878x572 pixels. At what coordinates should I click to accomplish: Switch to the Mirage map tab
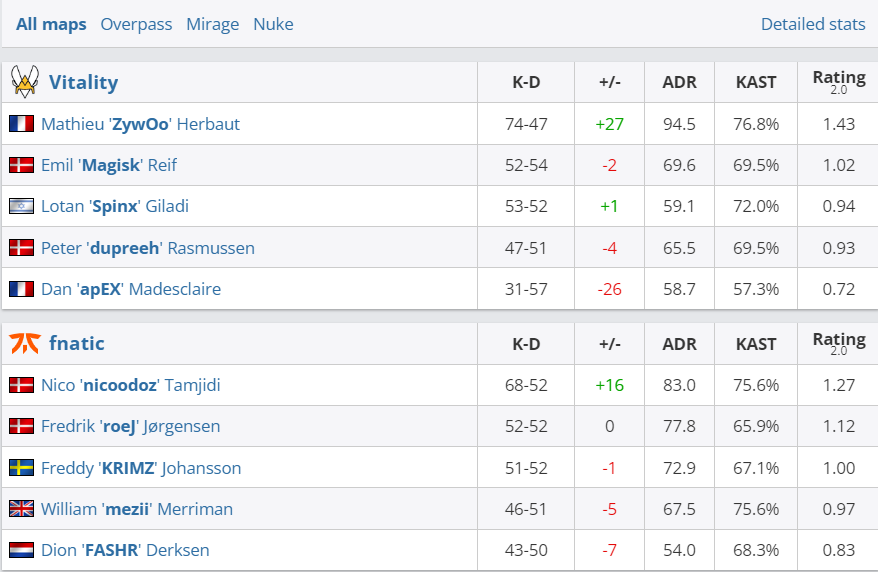(212, 24)
